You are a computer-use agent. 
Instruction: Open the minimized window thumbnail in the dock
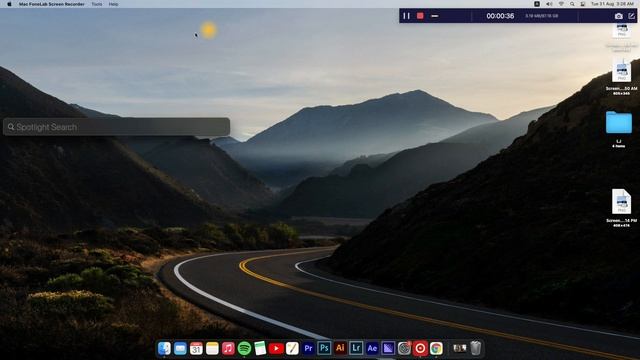pos(460,348)
